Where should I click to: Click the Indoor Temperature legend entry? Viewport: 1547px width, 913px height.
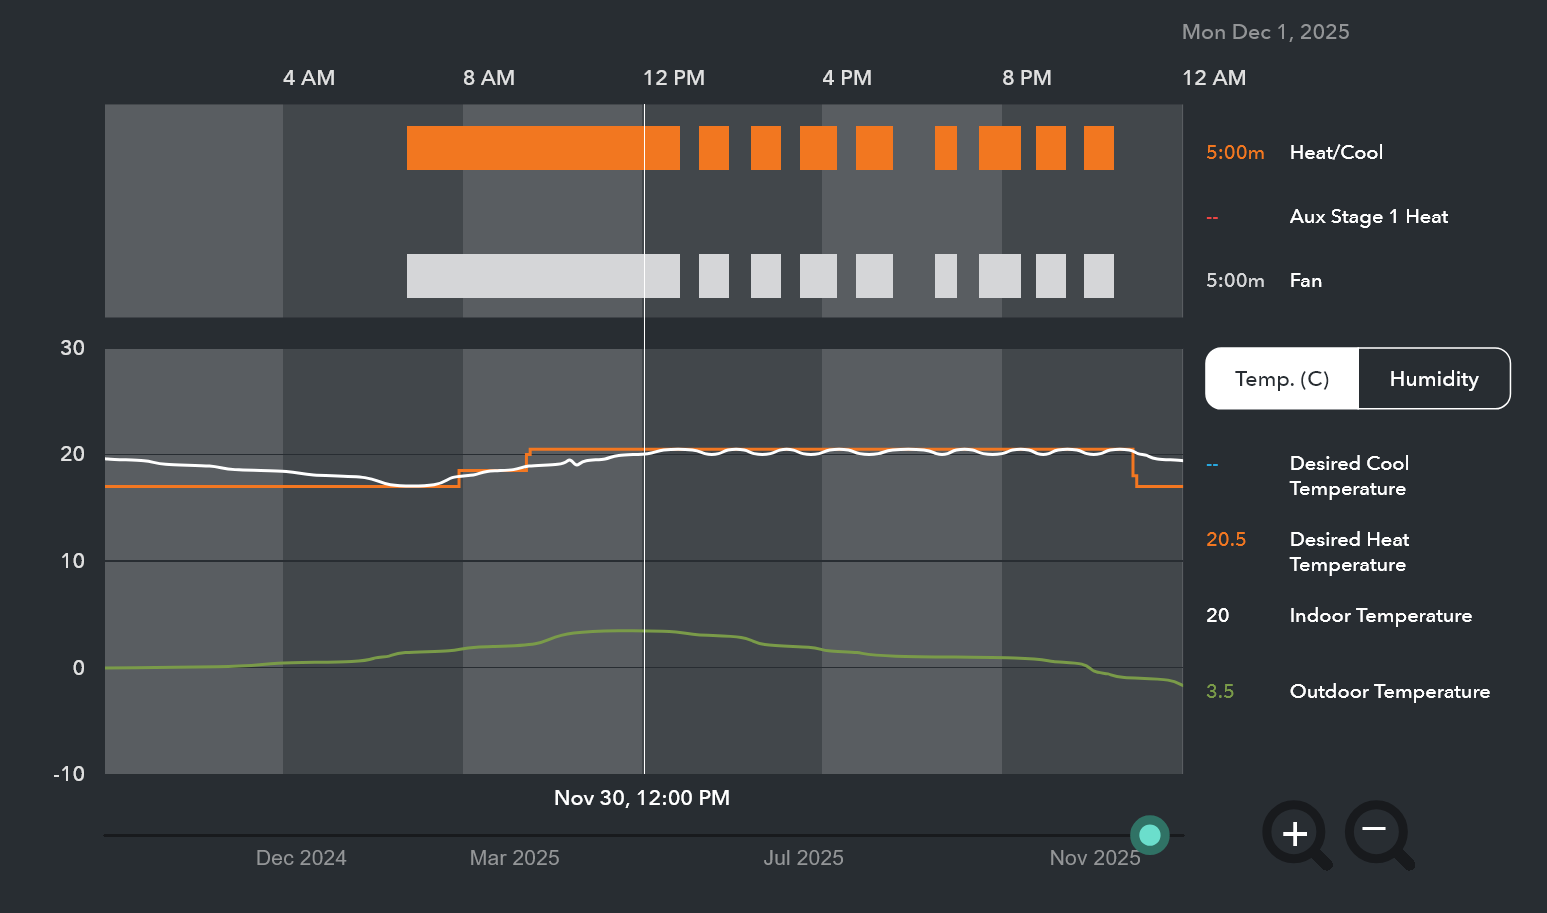(1380, 616)
